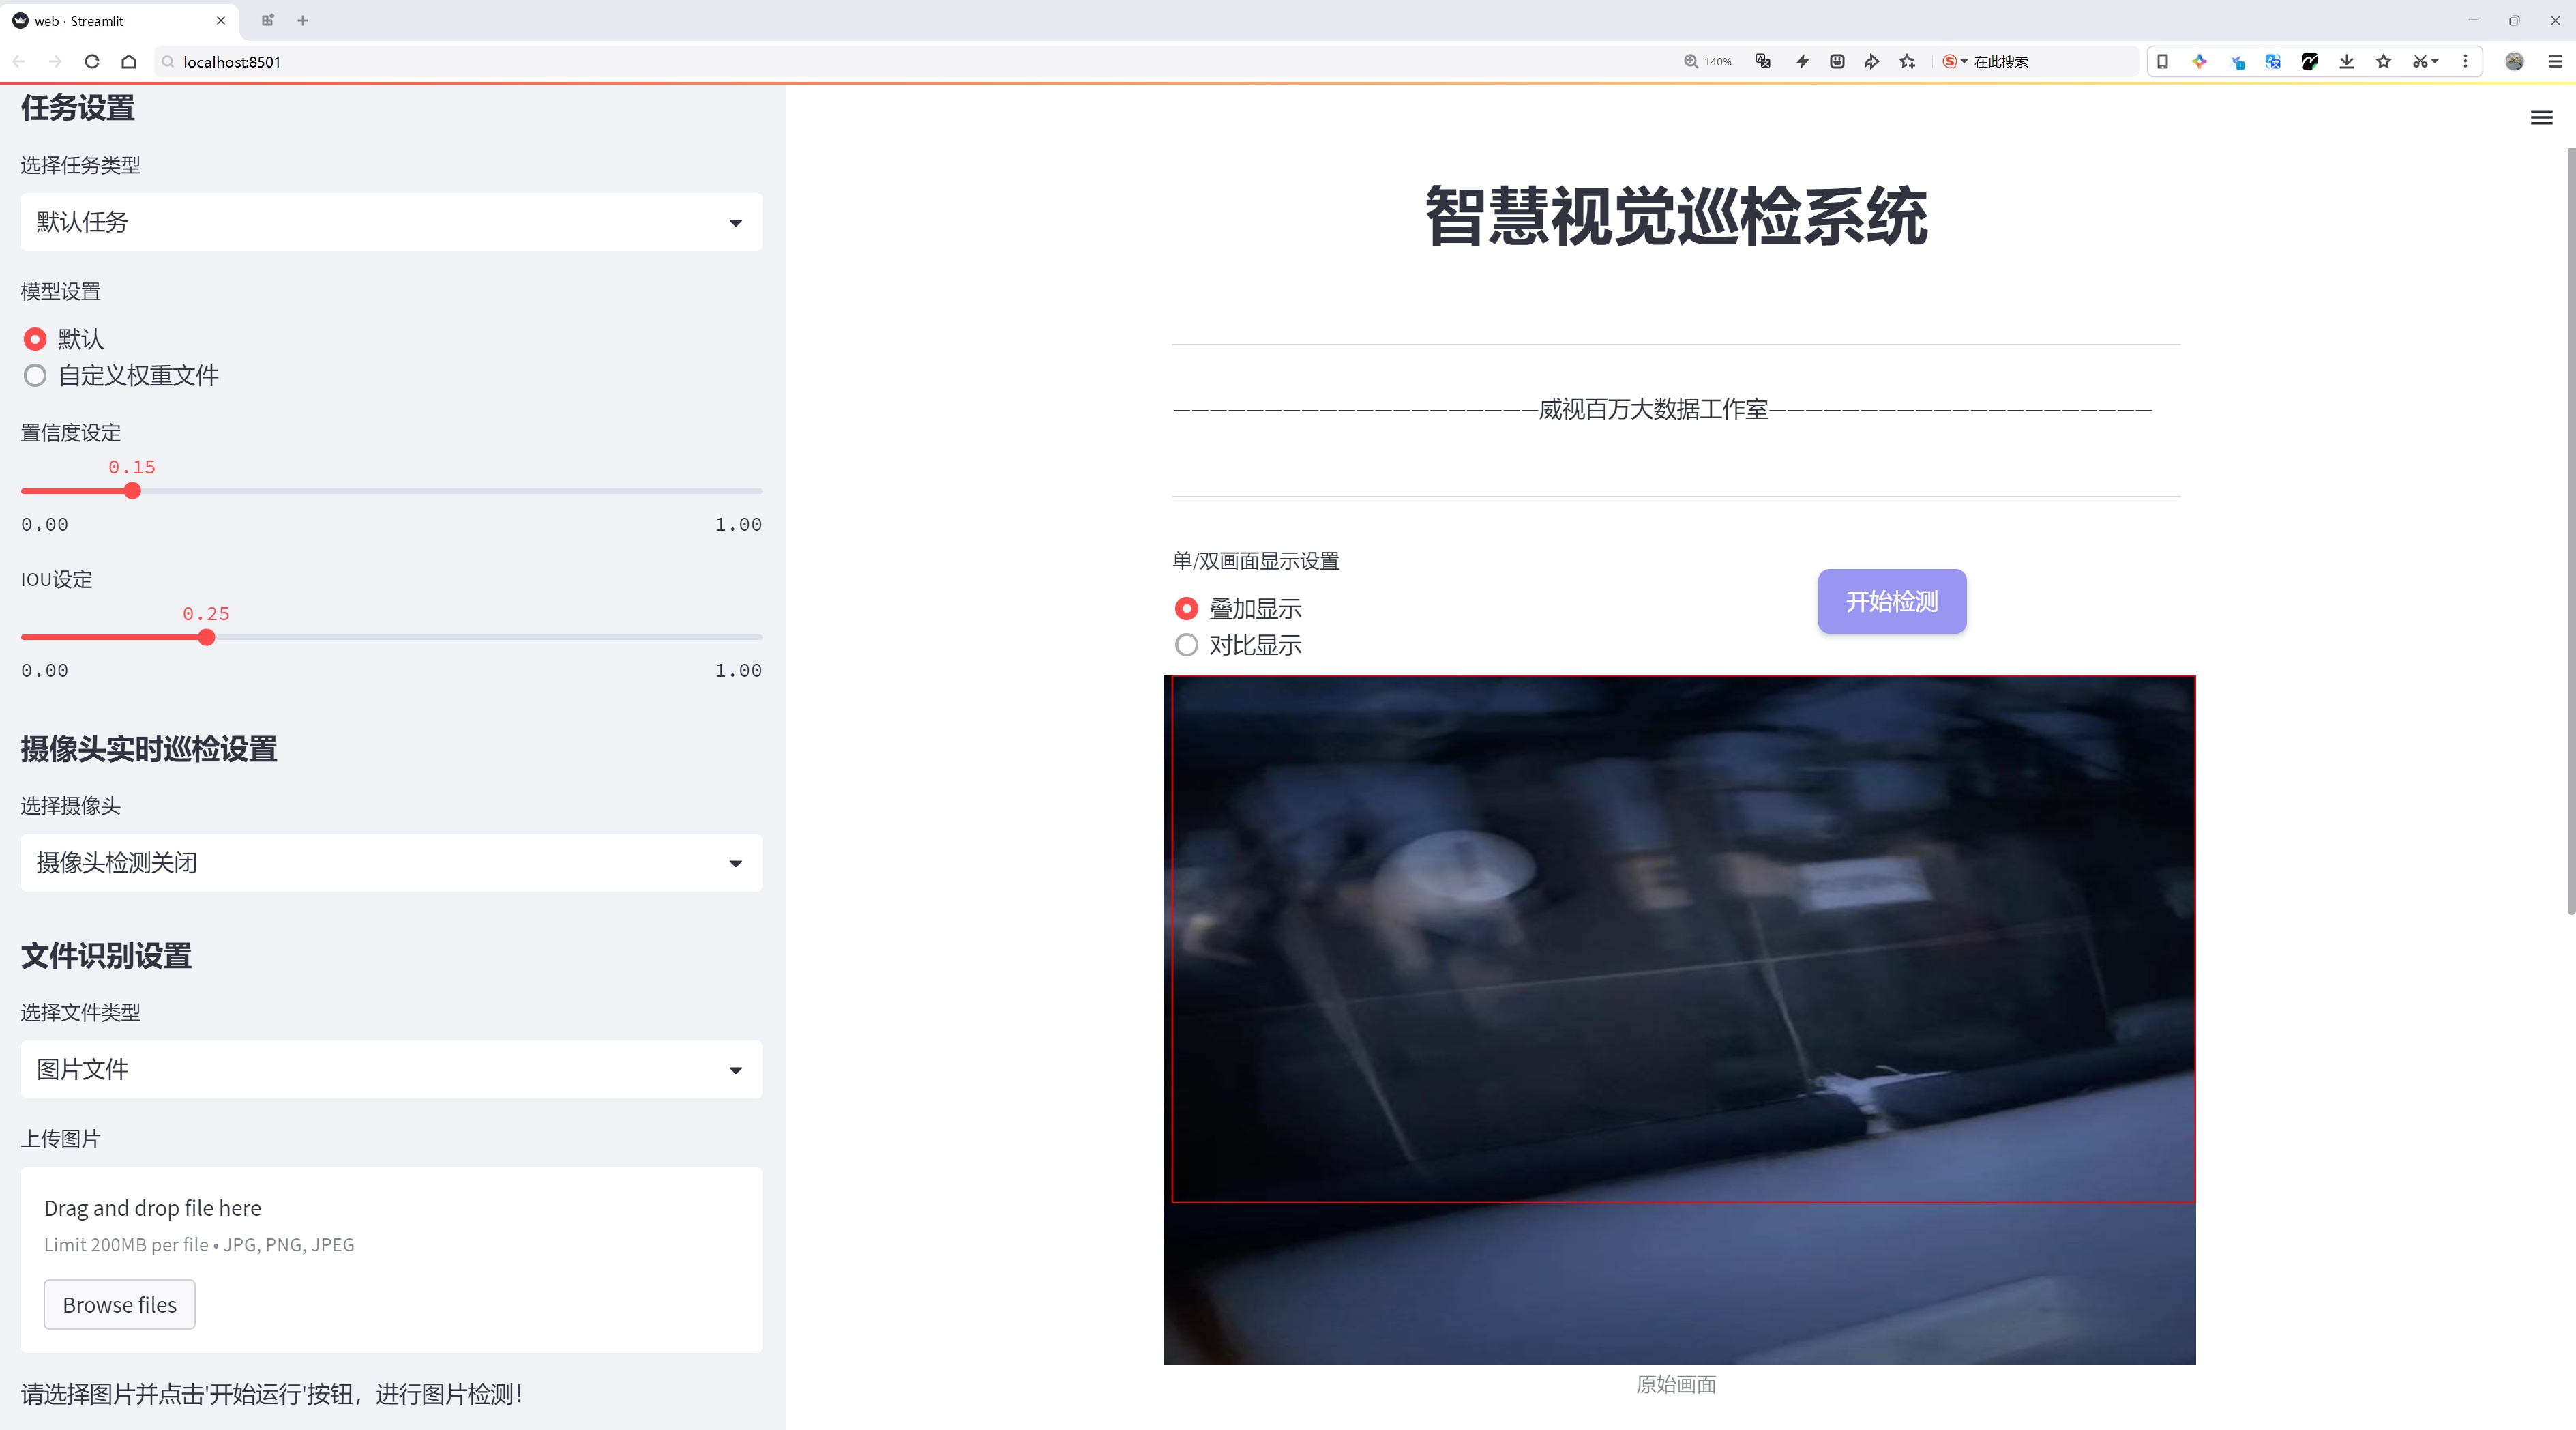Viewport: 2576px width, 1430px height.
Task: Click the black and green extension icon
Action: click(2310, 61)
